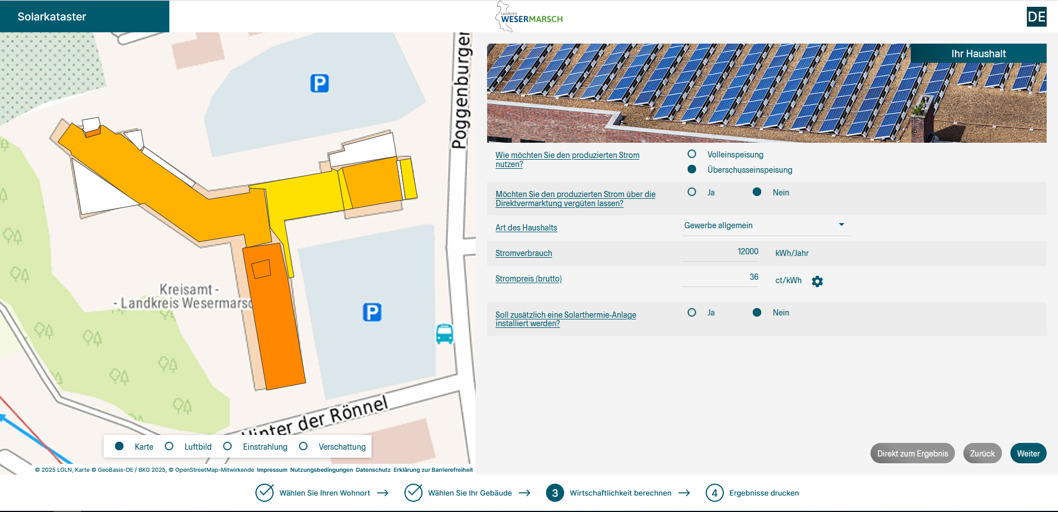Select Volleinspeisung radio option

point(692,154)
